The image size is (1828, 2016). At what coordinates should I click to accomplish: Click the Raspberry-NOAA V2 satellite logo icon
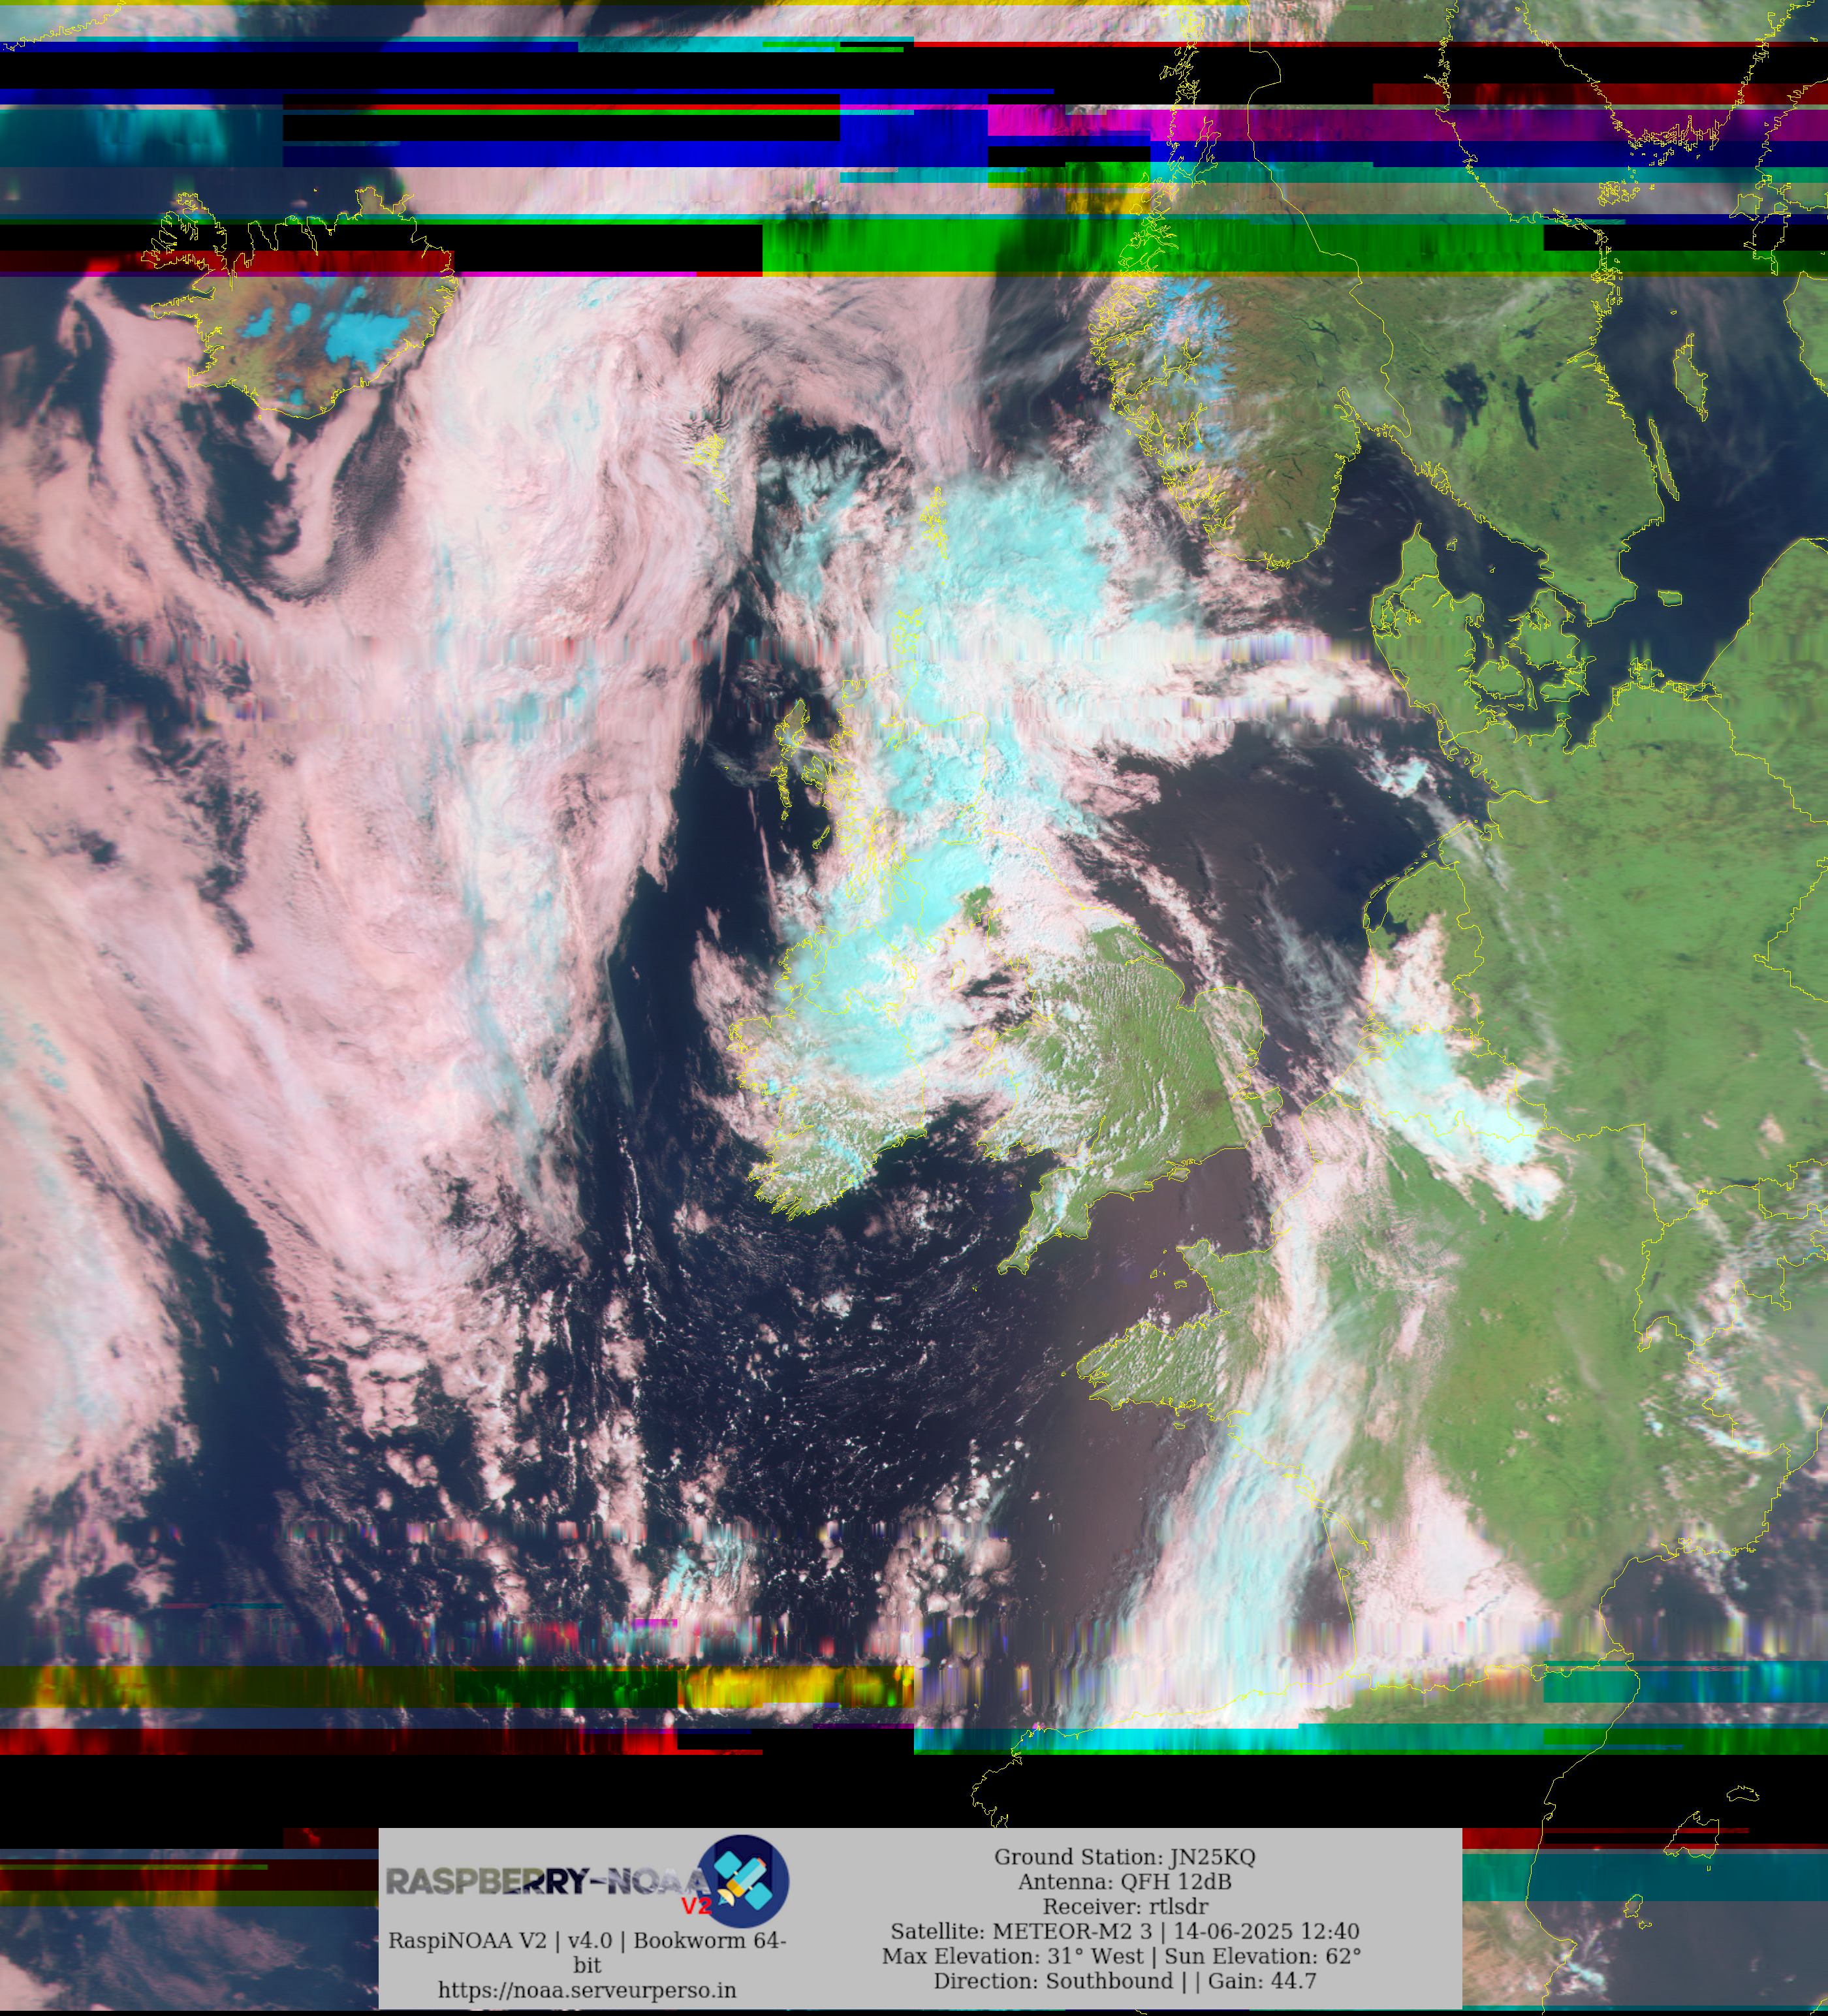click(743, 1881)
